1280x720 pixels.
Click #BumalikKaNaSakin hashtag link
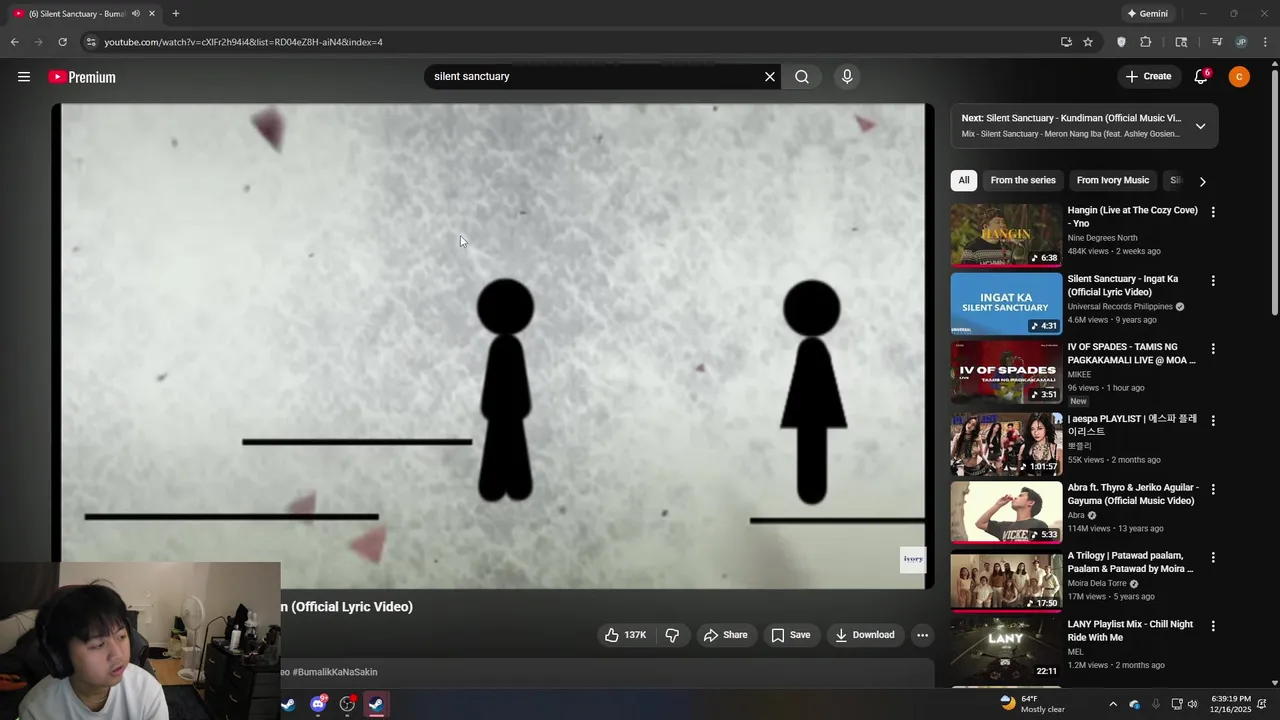click(x=335, y=672)
